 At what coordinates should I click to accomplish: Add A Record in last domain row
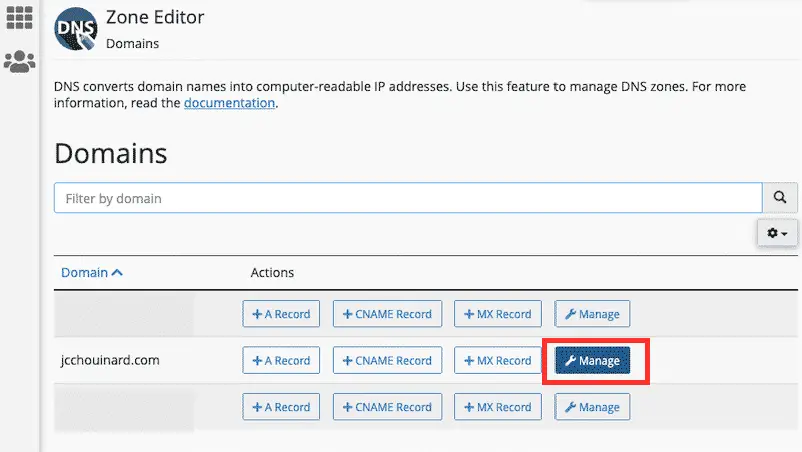[x=281, y=407]
